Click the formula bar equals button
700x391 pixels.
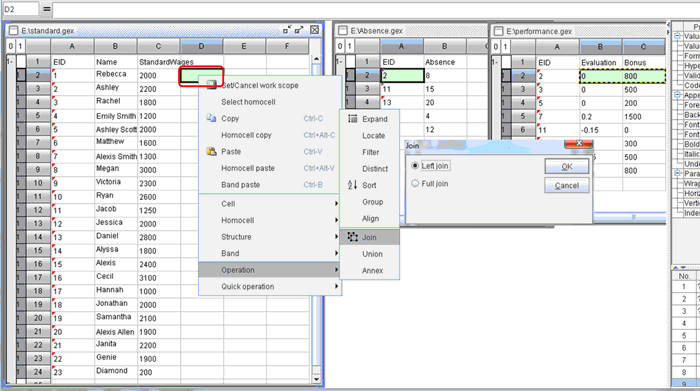(46, 8)
